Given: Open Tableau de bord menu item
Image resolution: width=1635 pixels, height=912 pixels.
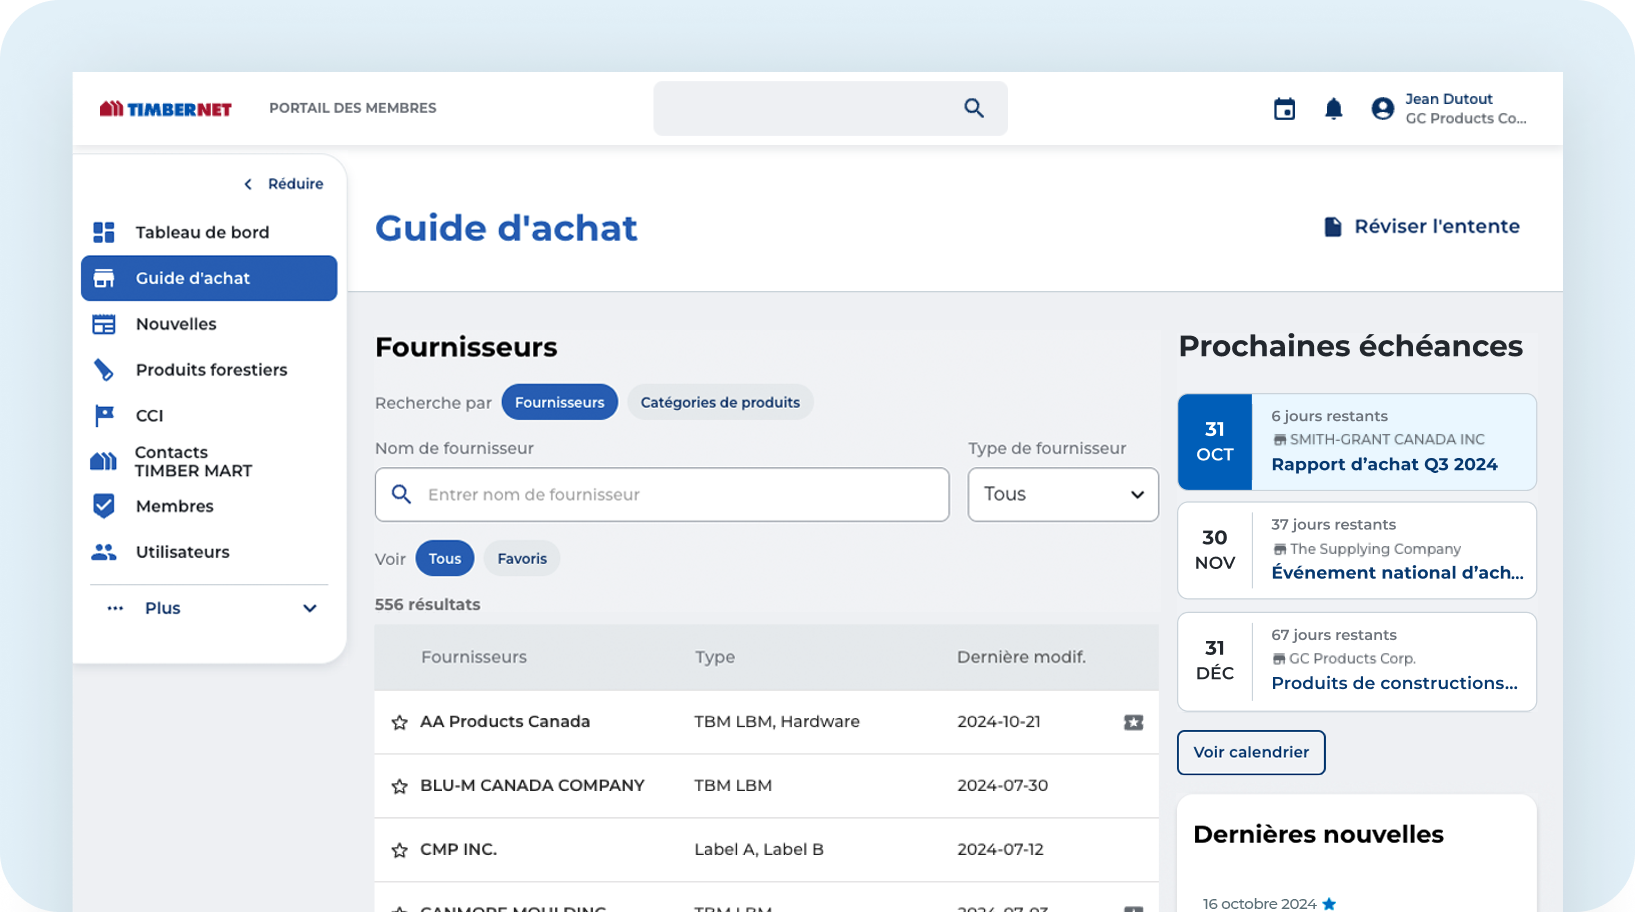Looking at the screenshot, I should point(209,232).
